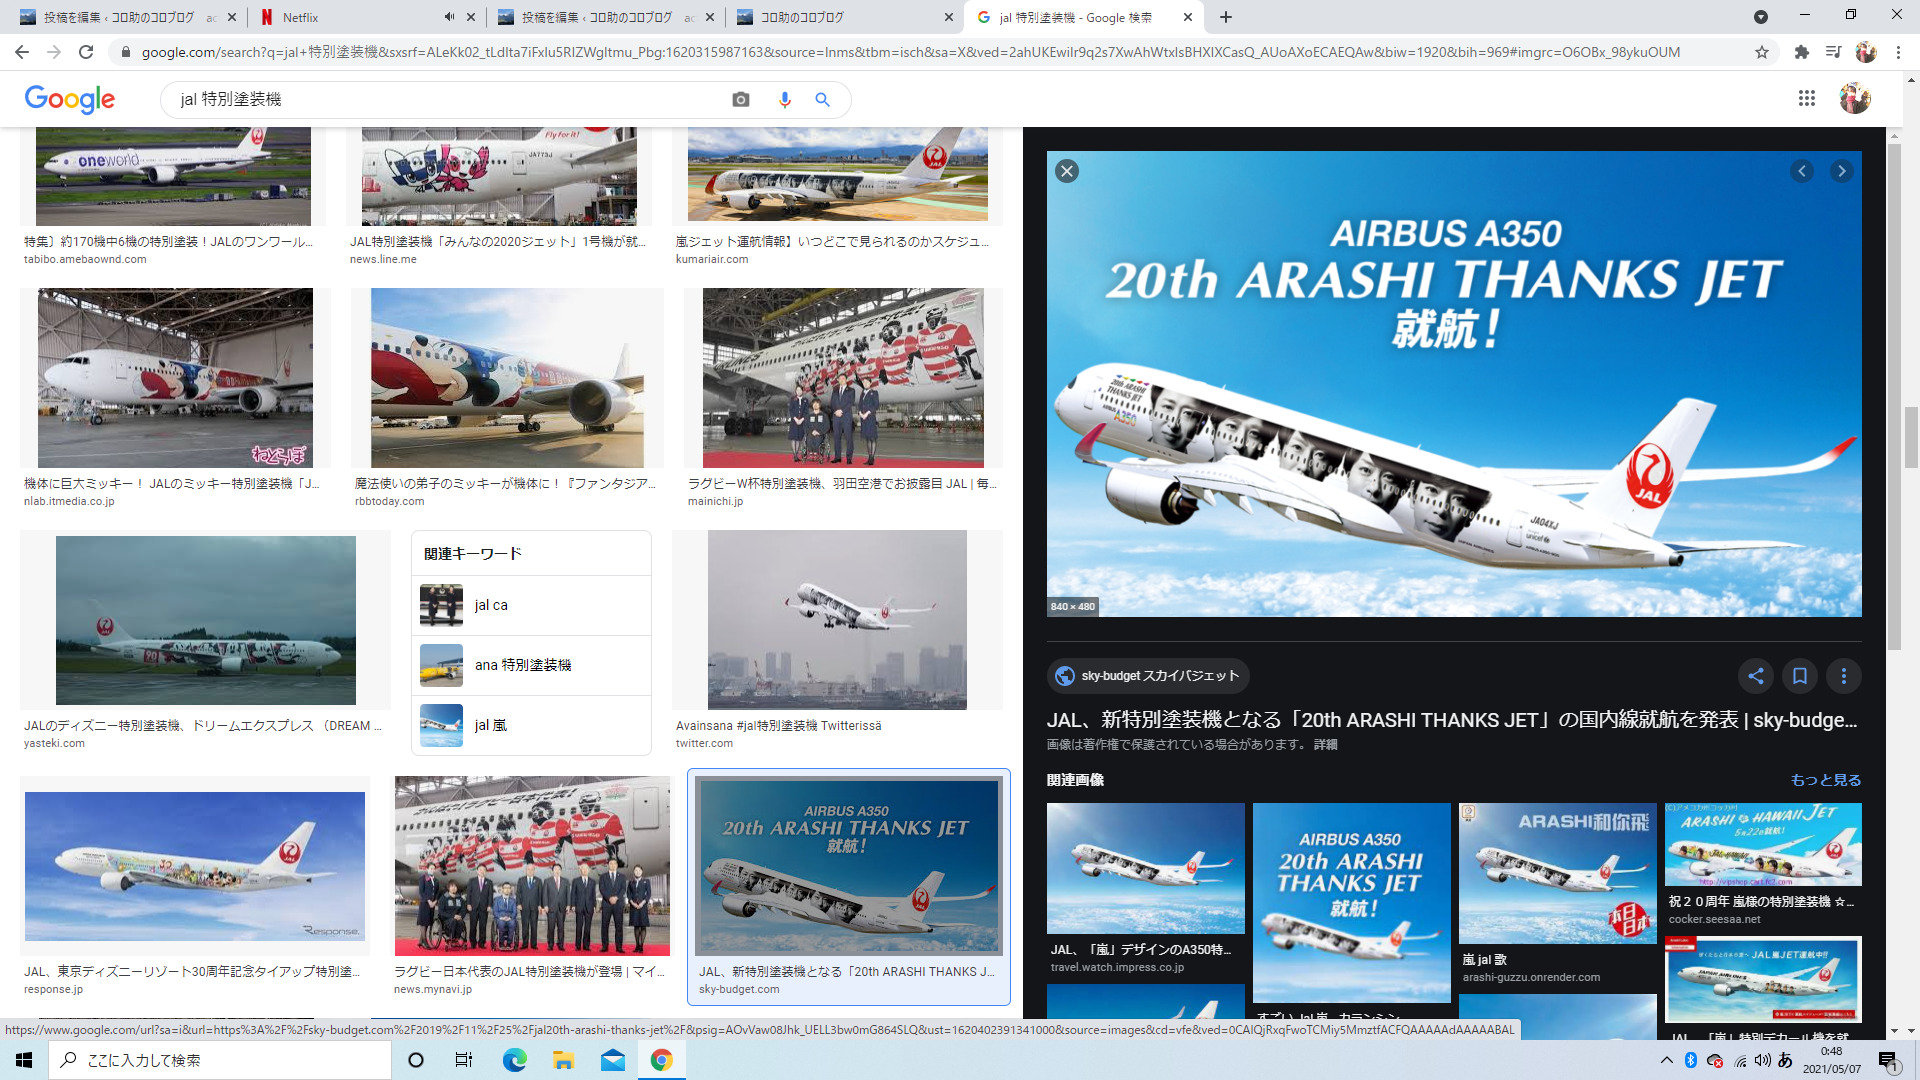Click もっと見る for related images
This screenshot has width=1920, height=1080.
1825,780
